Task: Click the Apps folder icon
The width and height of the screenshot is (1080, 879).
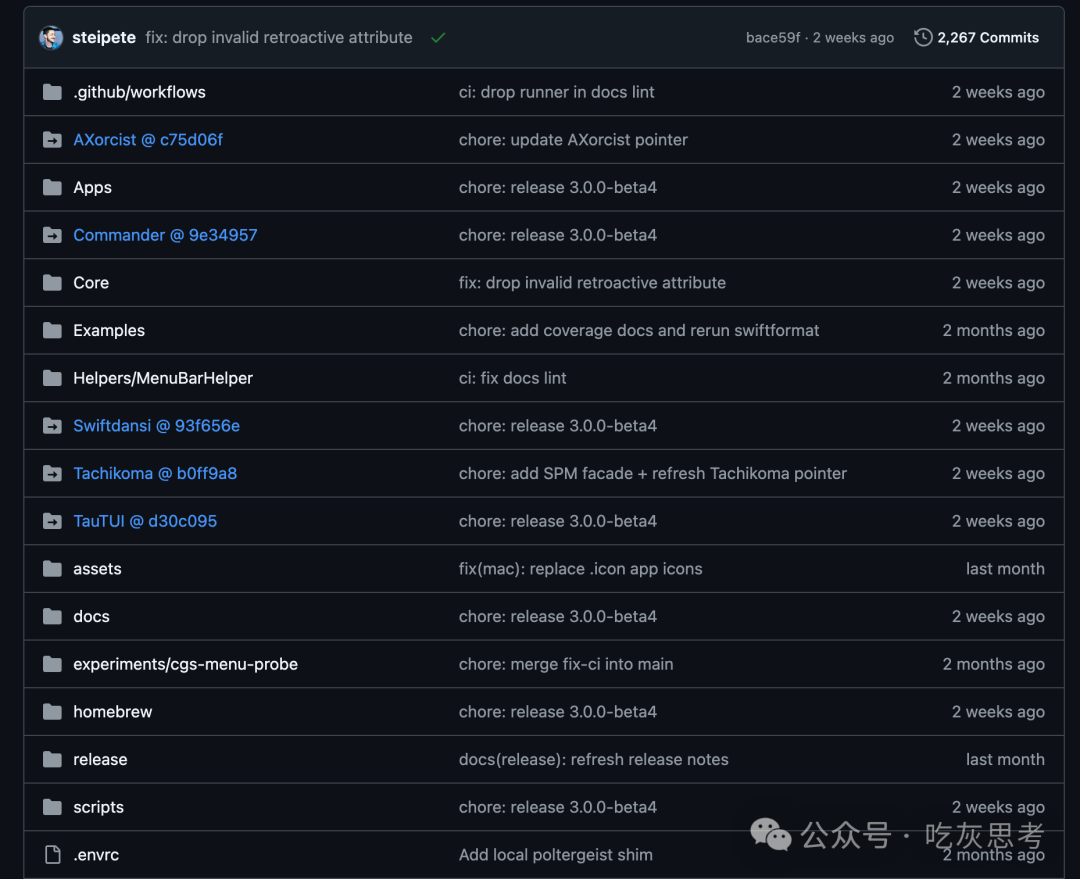Action: click(52, 187)
